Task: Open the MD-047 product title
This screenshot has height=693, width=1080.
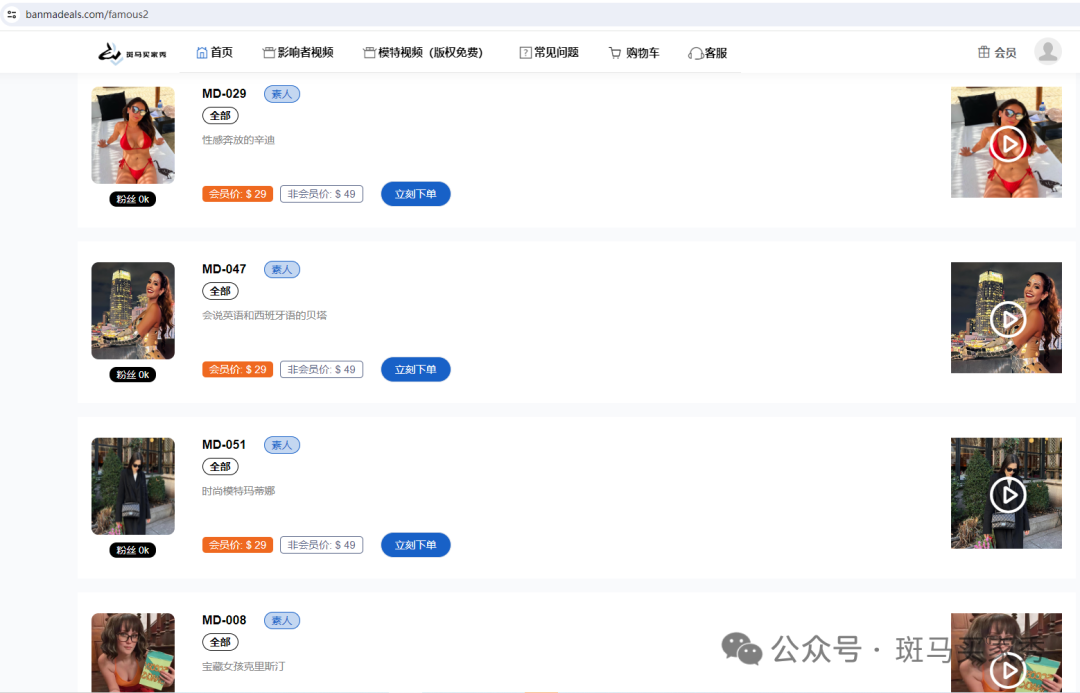Action: (222, 268)
